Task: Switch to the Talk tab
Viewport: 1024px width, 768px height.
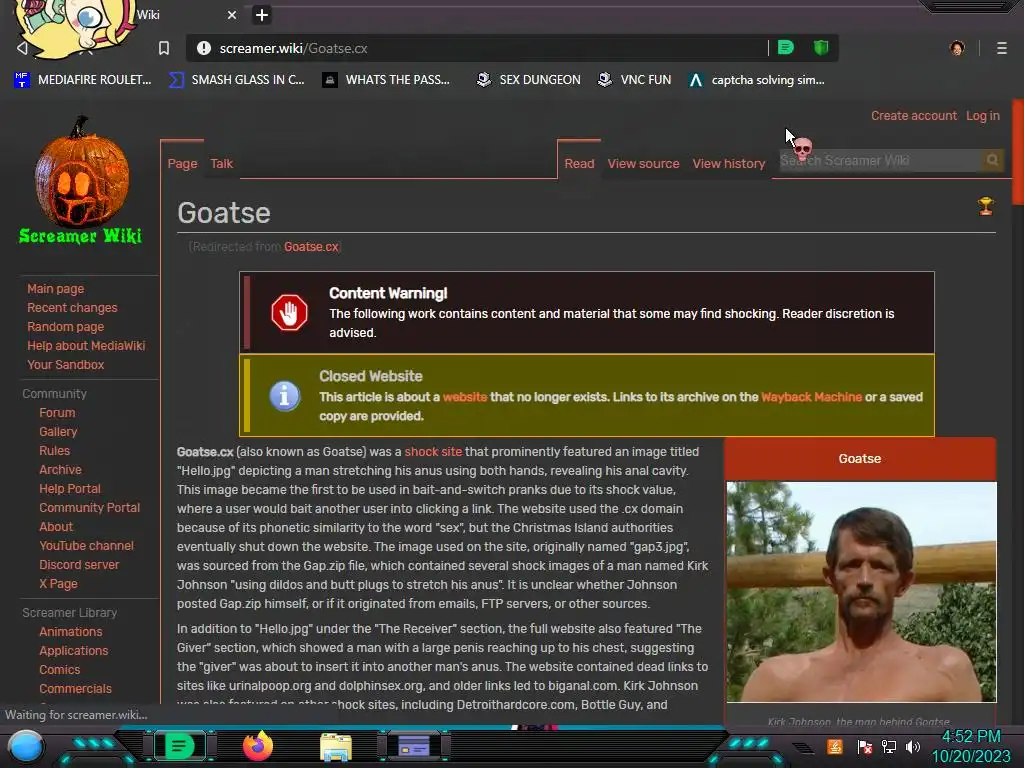Action: [221, 163]
